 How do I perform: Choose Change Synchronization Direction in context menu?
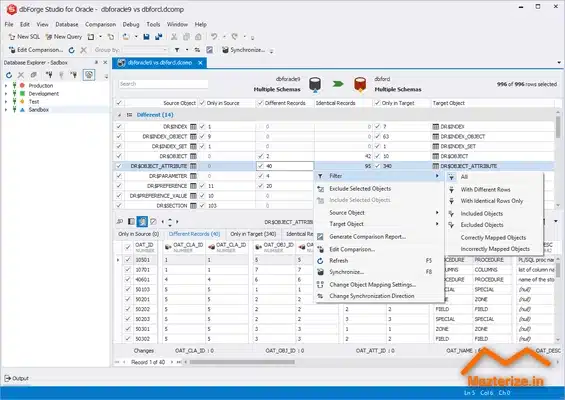click(x=379, y=296)
